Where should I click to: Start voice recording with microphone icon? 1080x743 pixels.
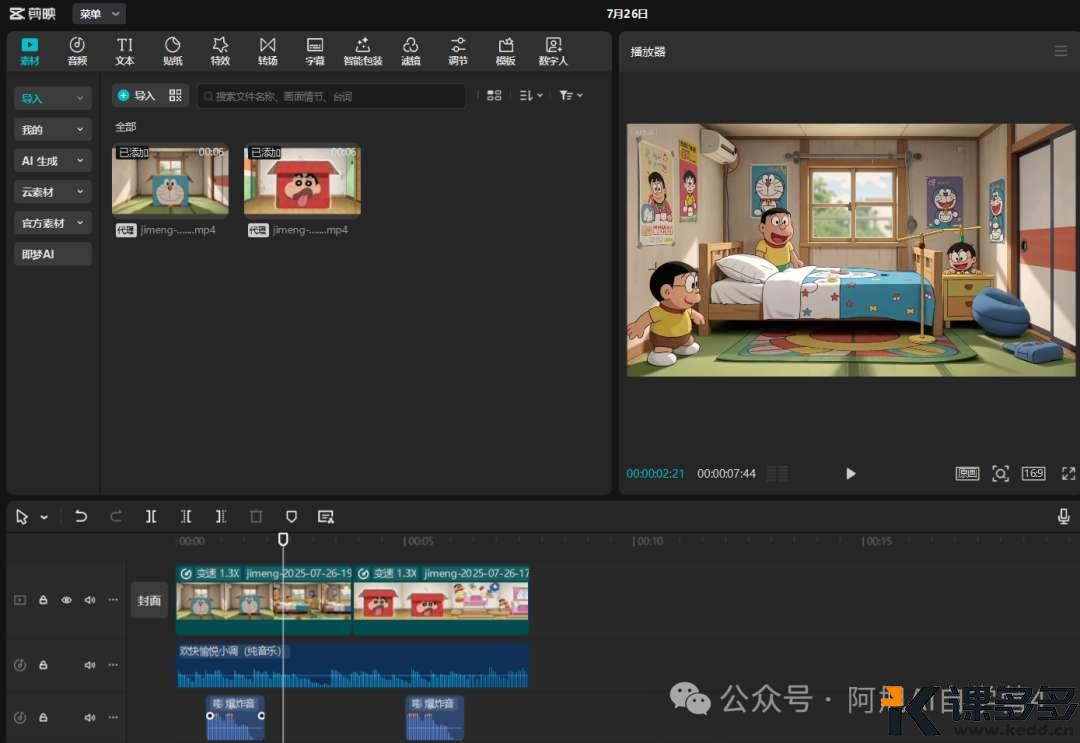tap(1063, 516)
